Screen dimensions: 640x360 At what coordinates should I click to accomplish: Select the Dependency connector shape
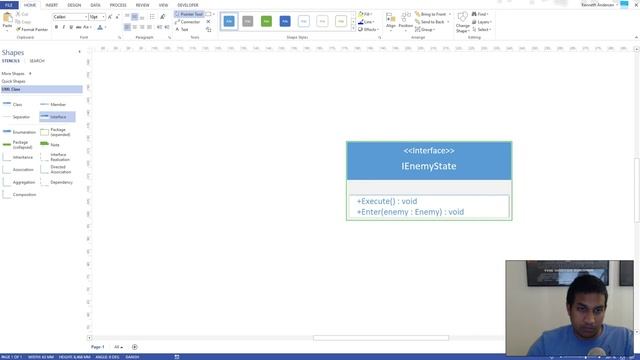pos(57,182)
